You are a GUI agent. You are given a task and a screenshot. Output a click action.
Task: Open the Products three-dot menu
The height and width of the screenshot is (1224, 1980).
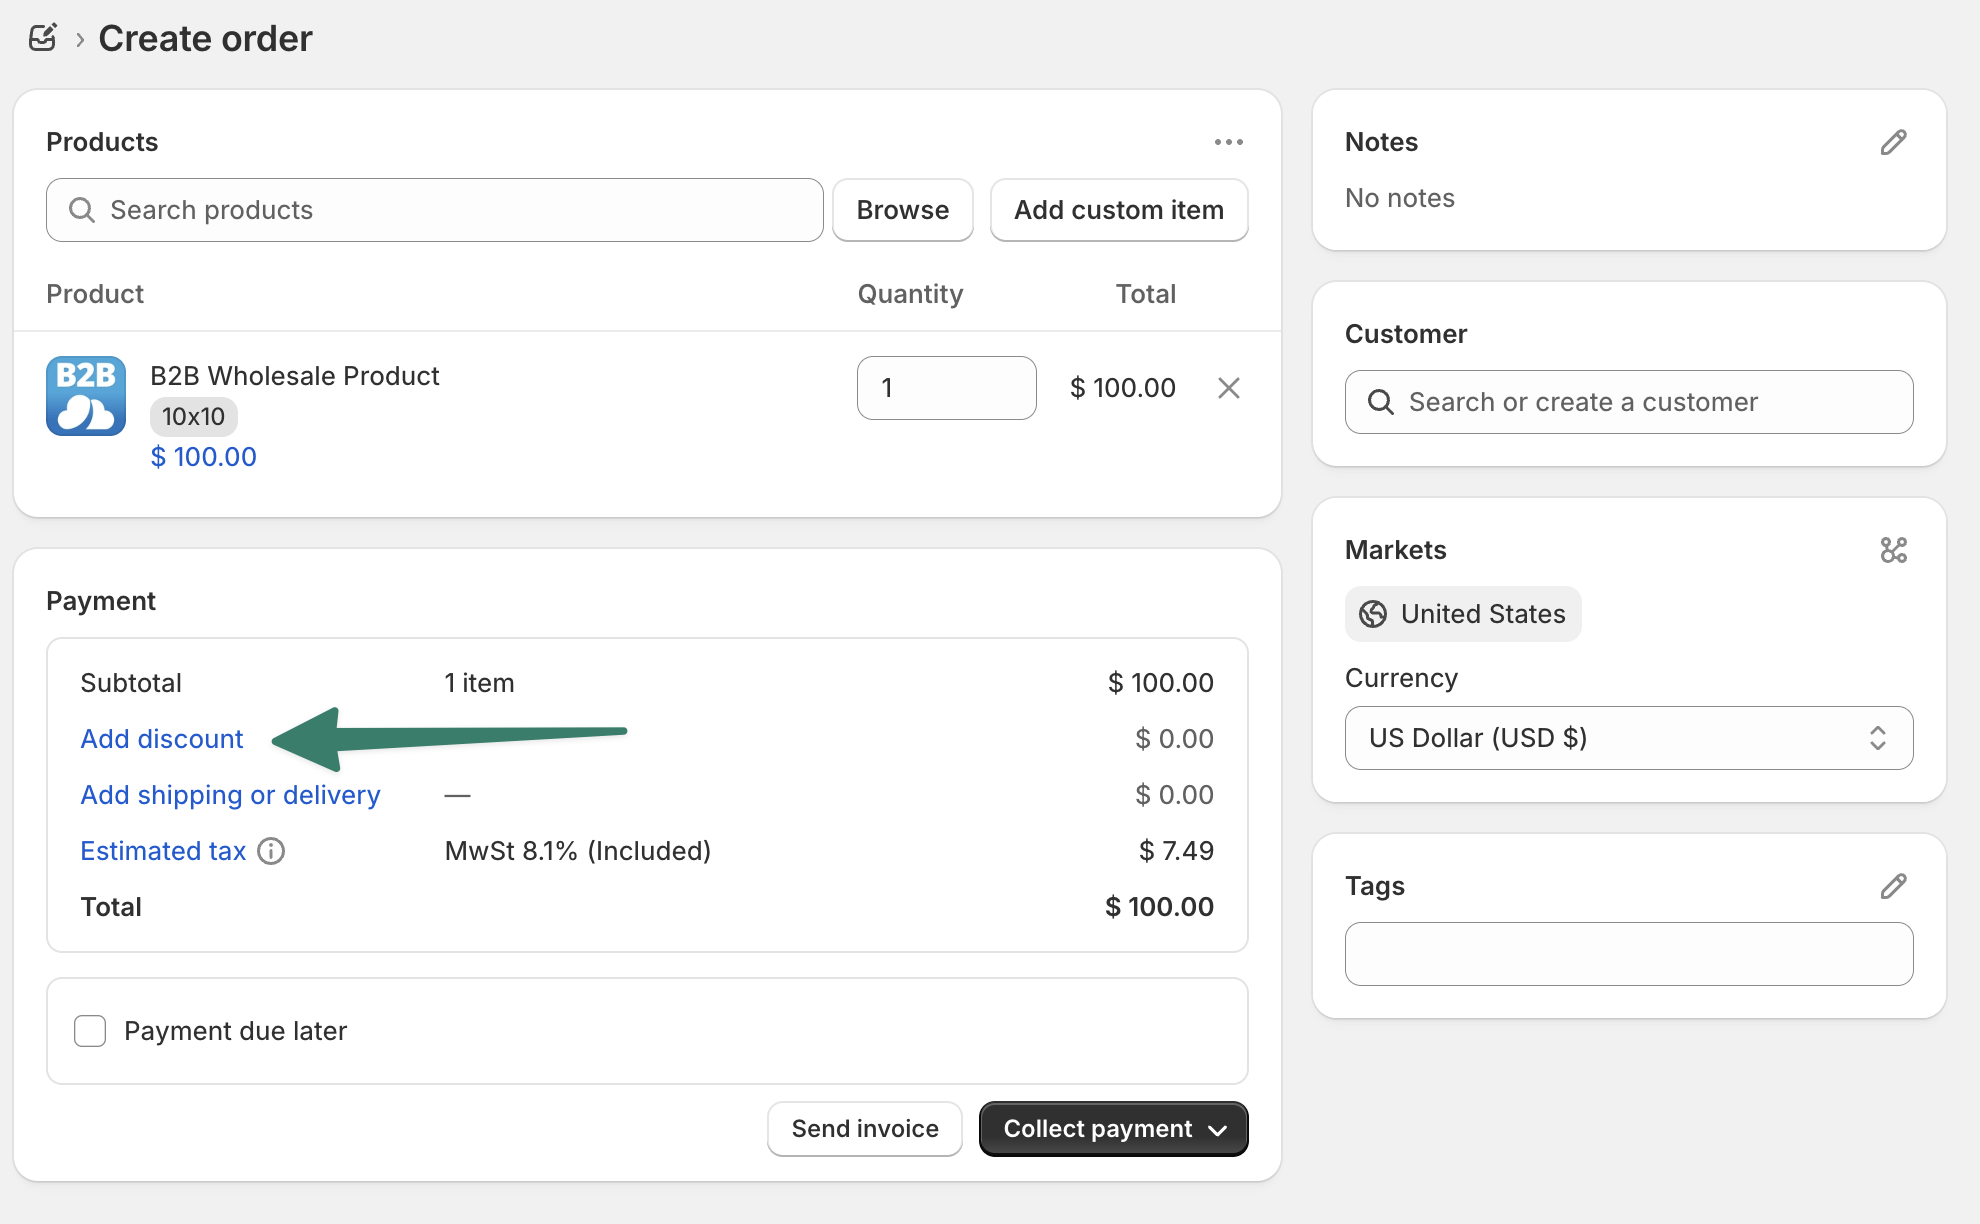point(1228,142)
